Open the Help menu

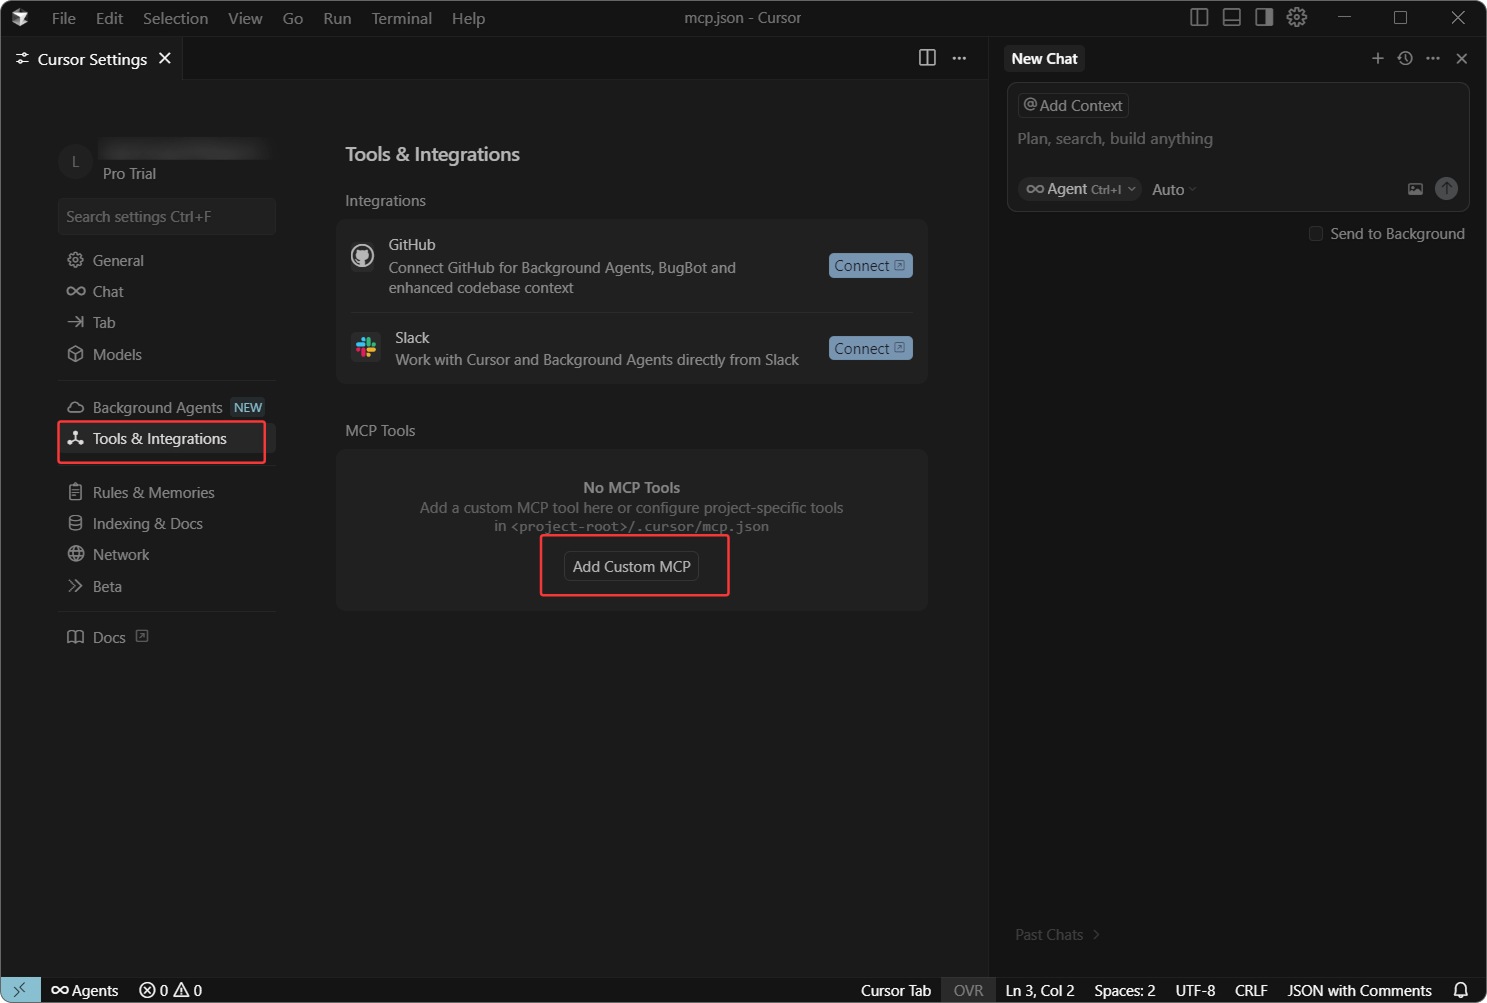point(468,18)
